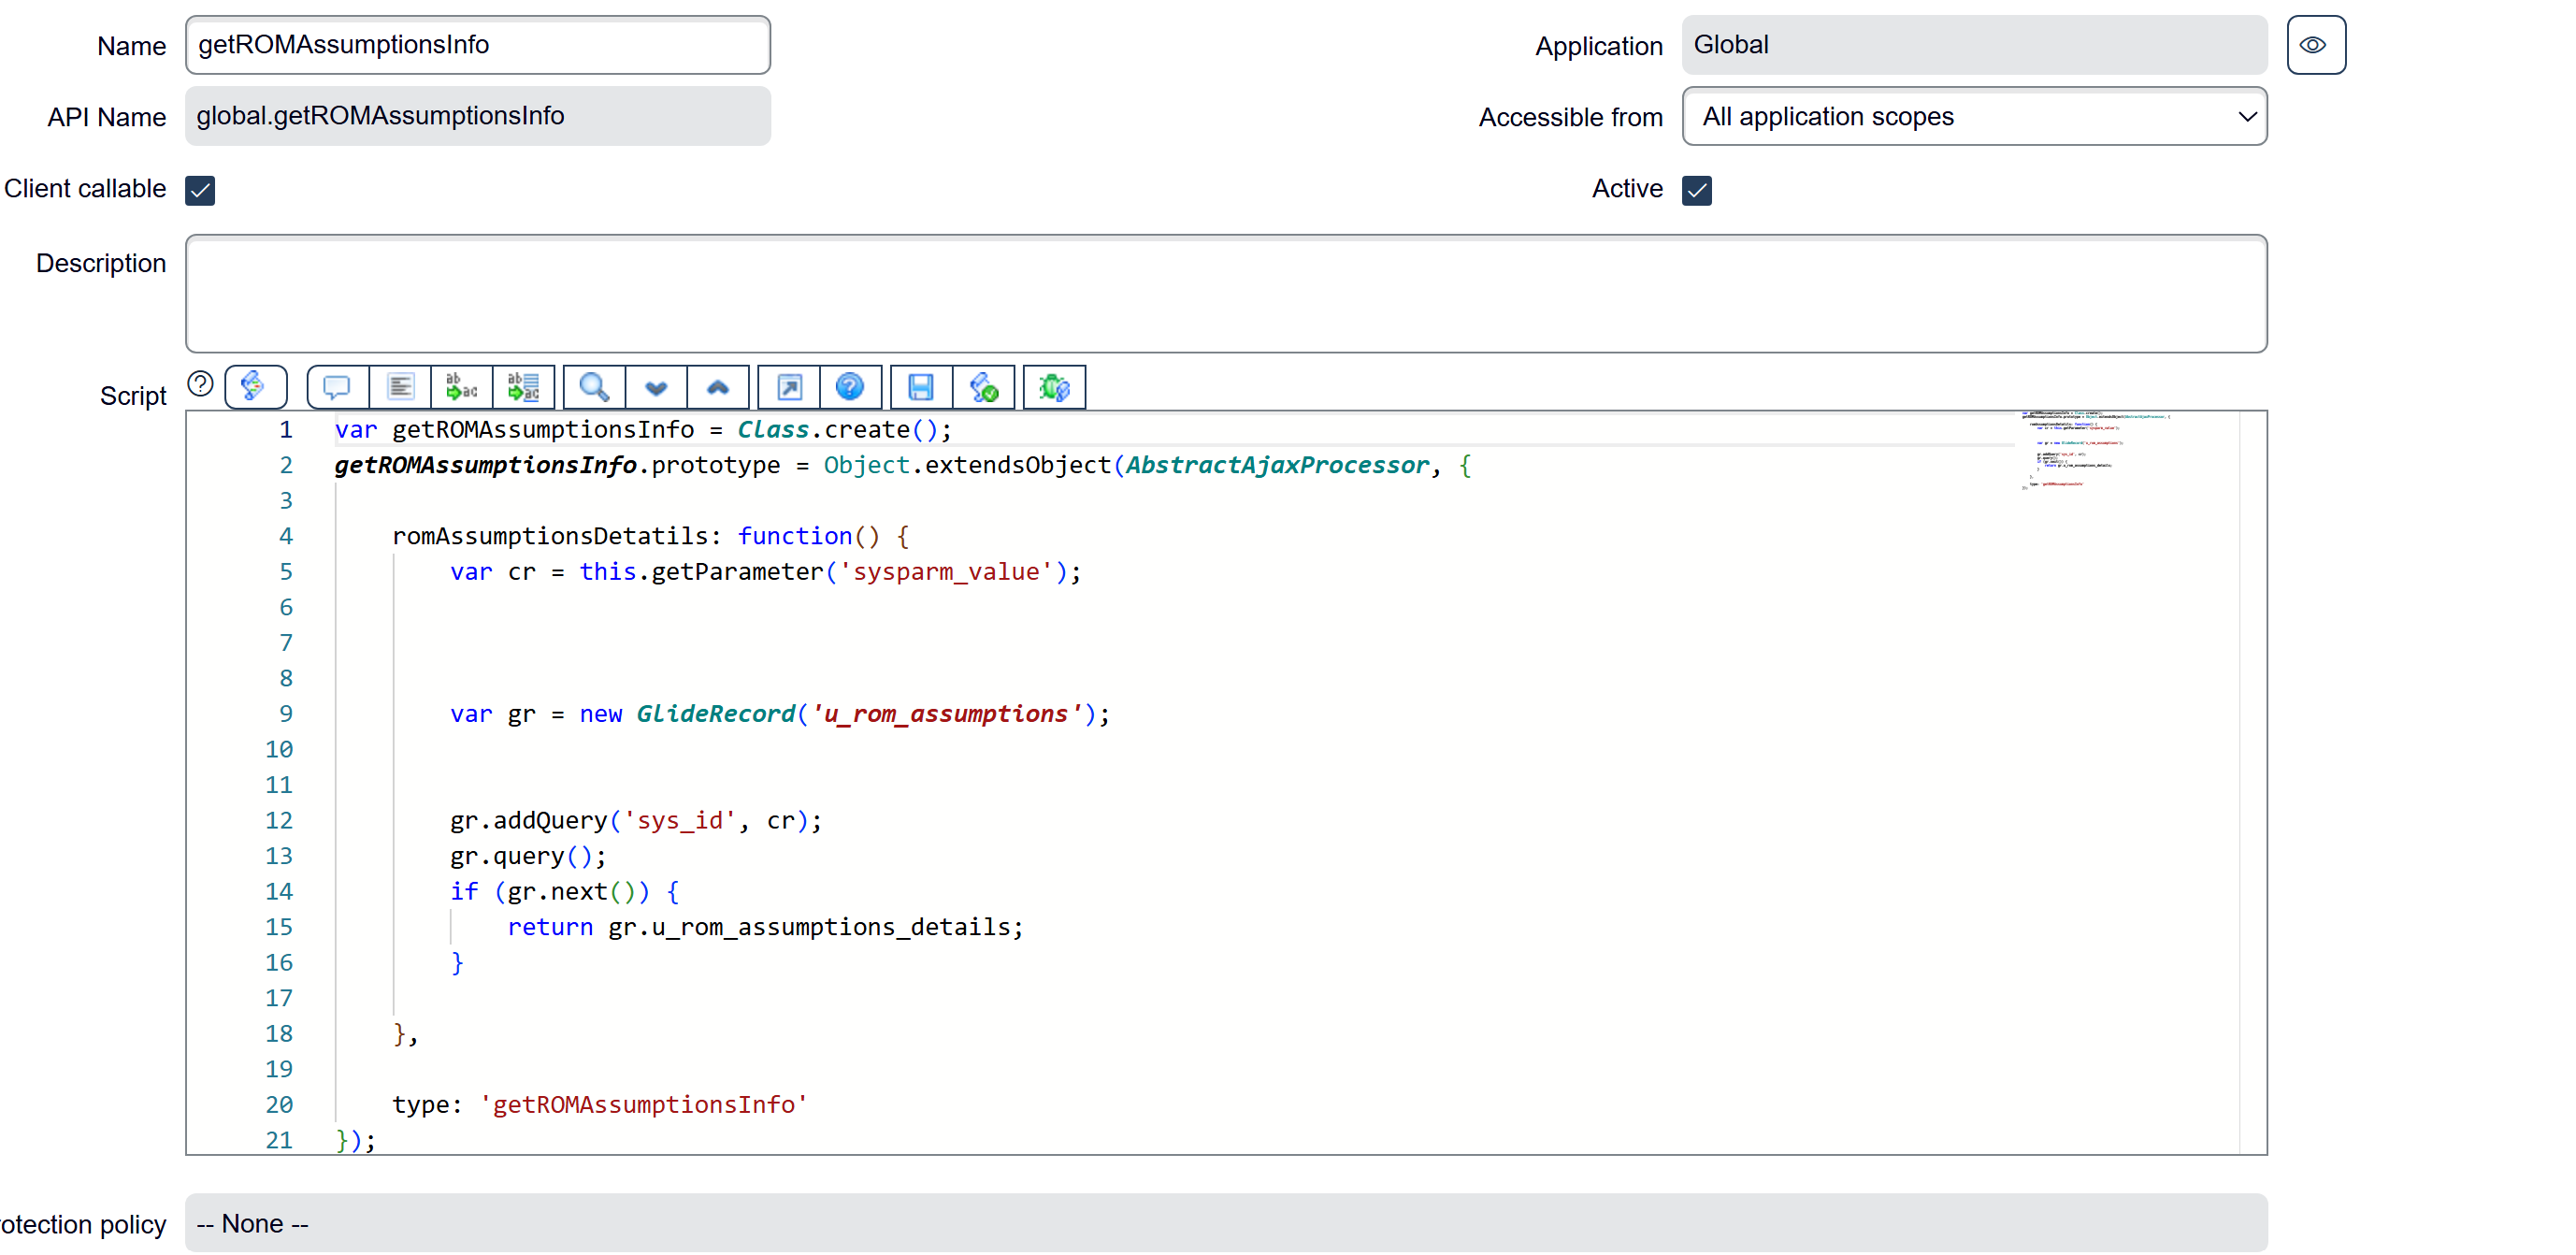
Task: Click the comment toggle speech-bubble icon
Action: pyautogui.click(x=337, y=386)
